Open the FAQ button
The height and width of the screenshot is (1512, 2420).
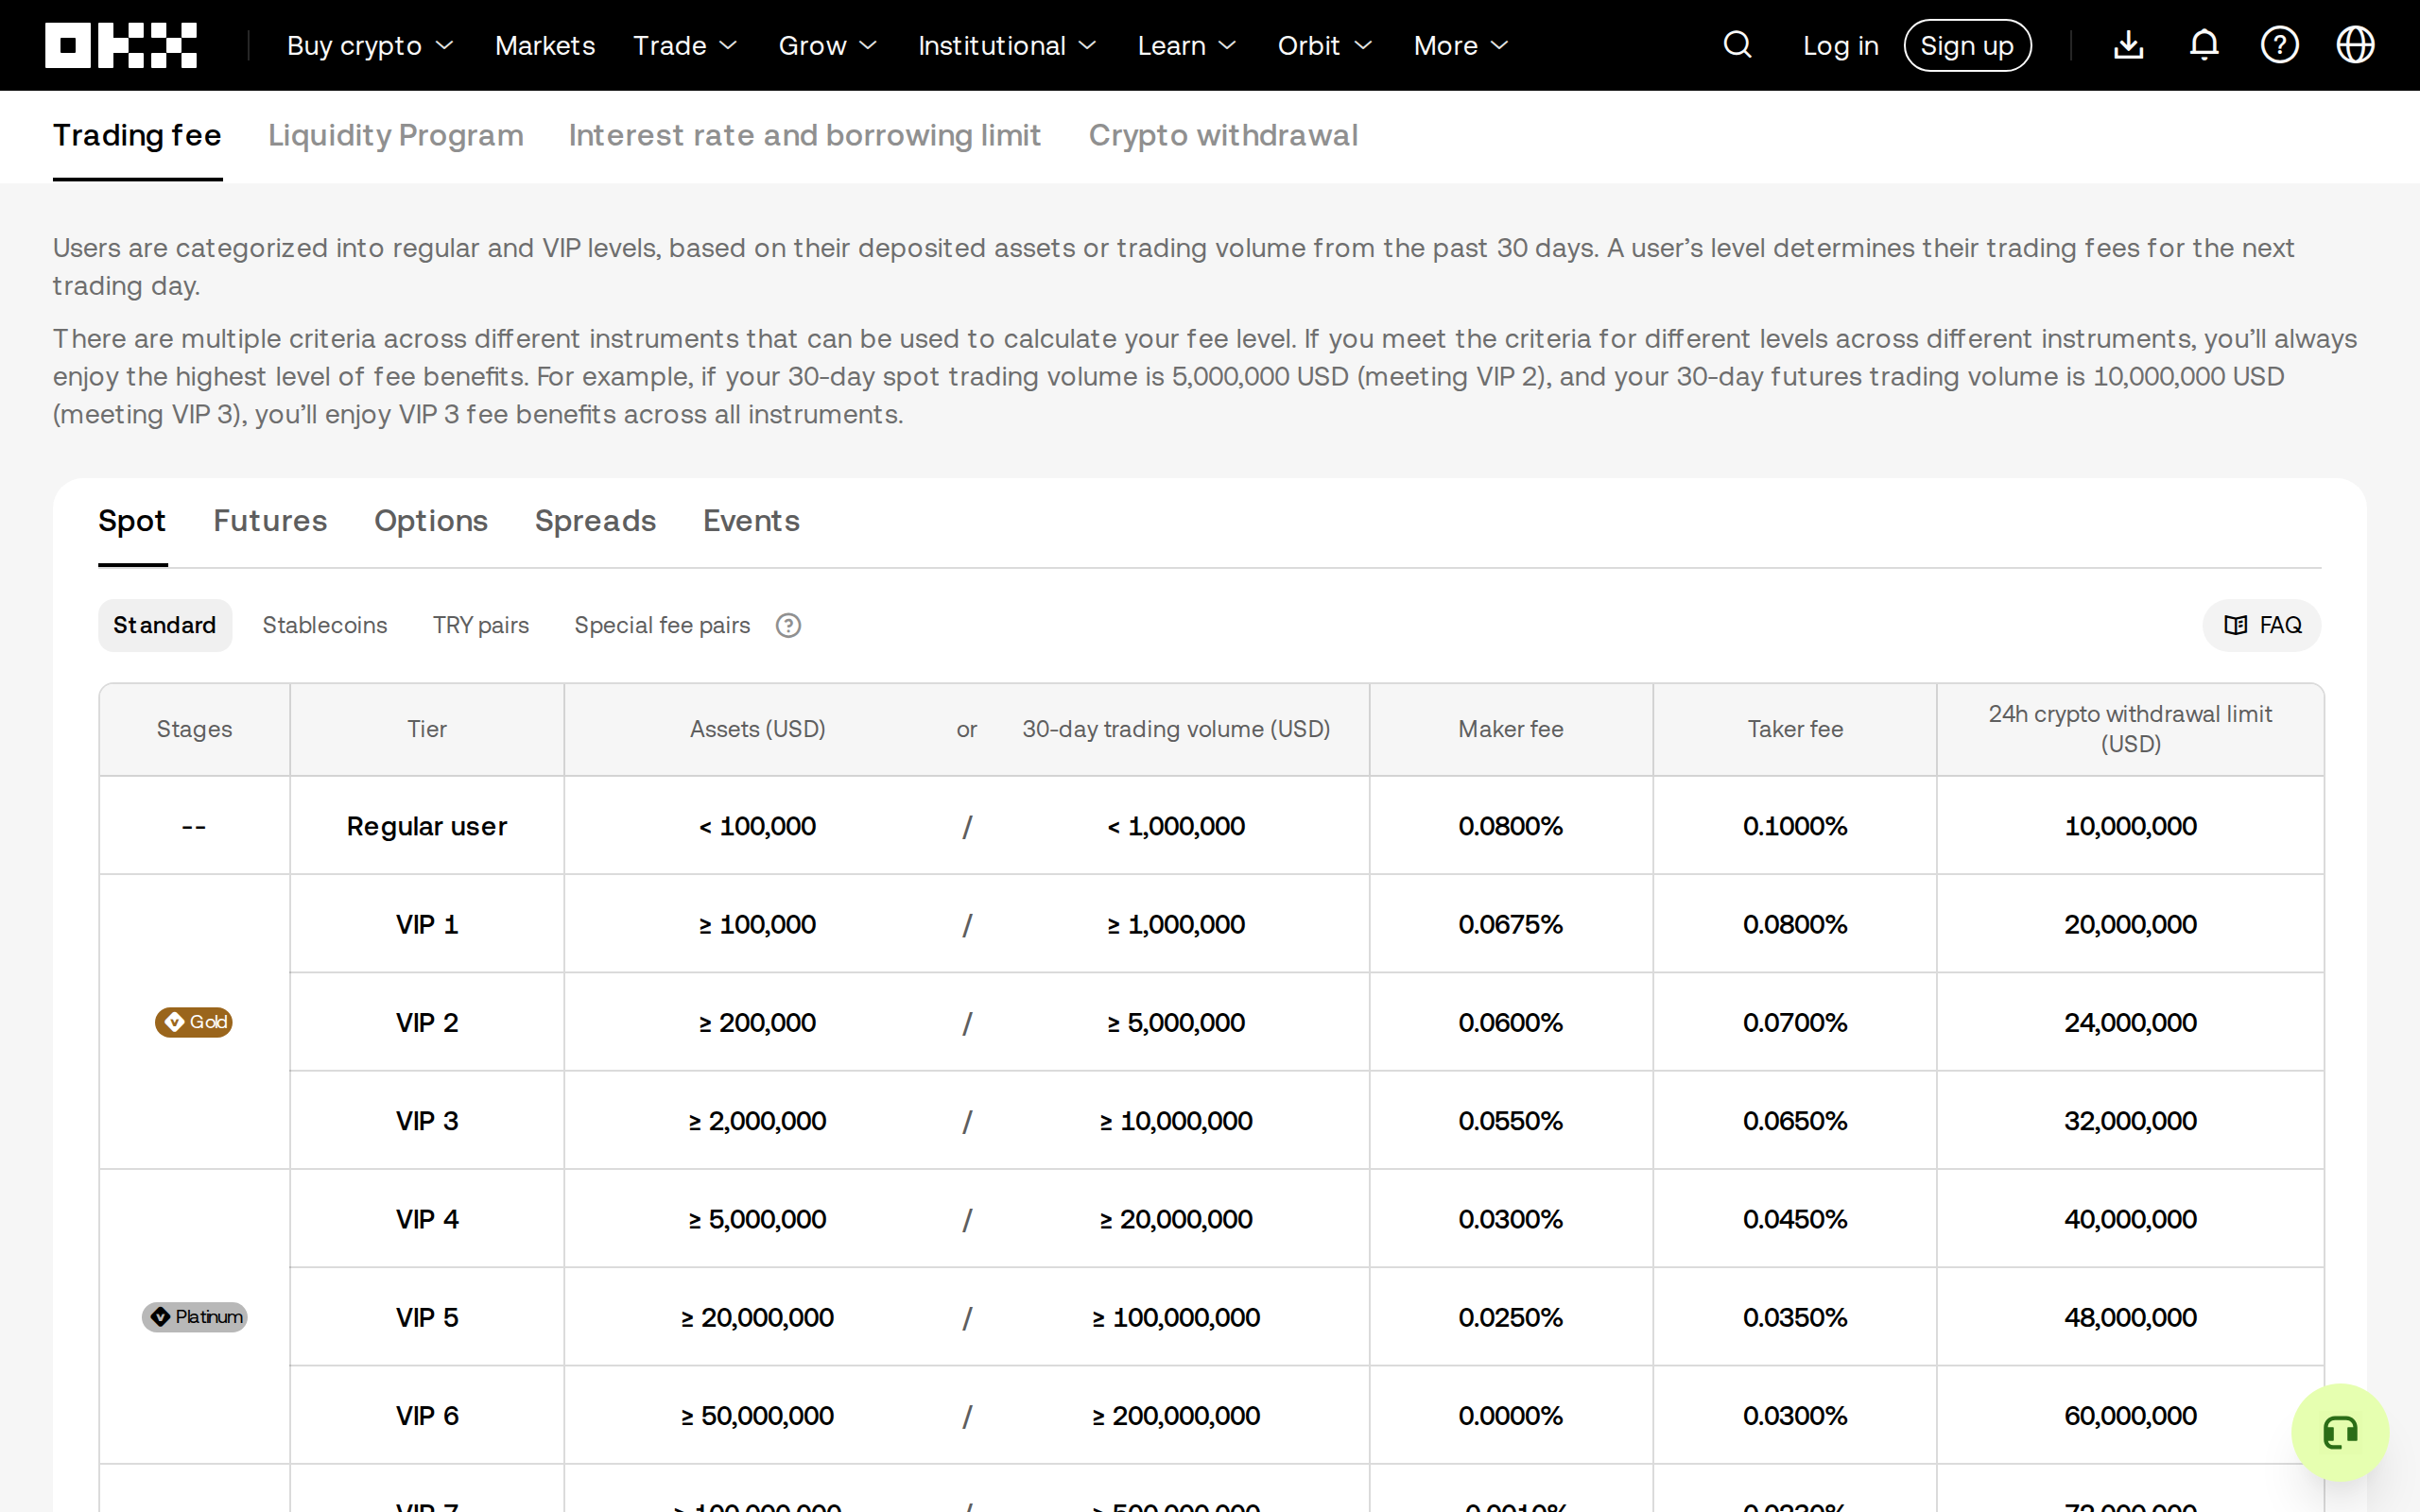2262,625
